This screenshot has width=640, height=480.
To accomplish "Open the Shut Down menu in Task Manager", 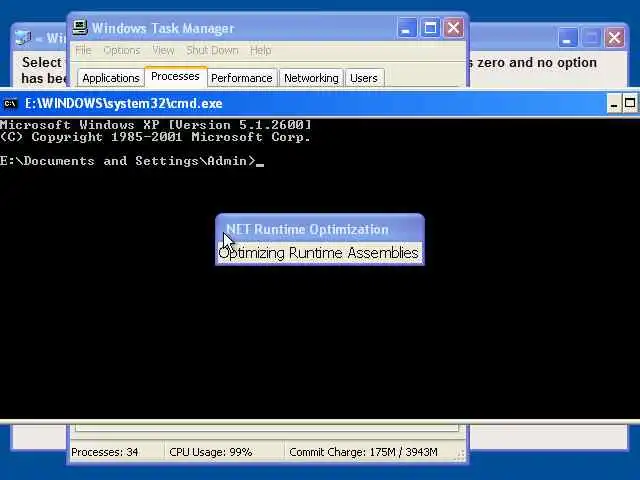I will (x=212, y=50).
